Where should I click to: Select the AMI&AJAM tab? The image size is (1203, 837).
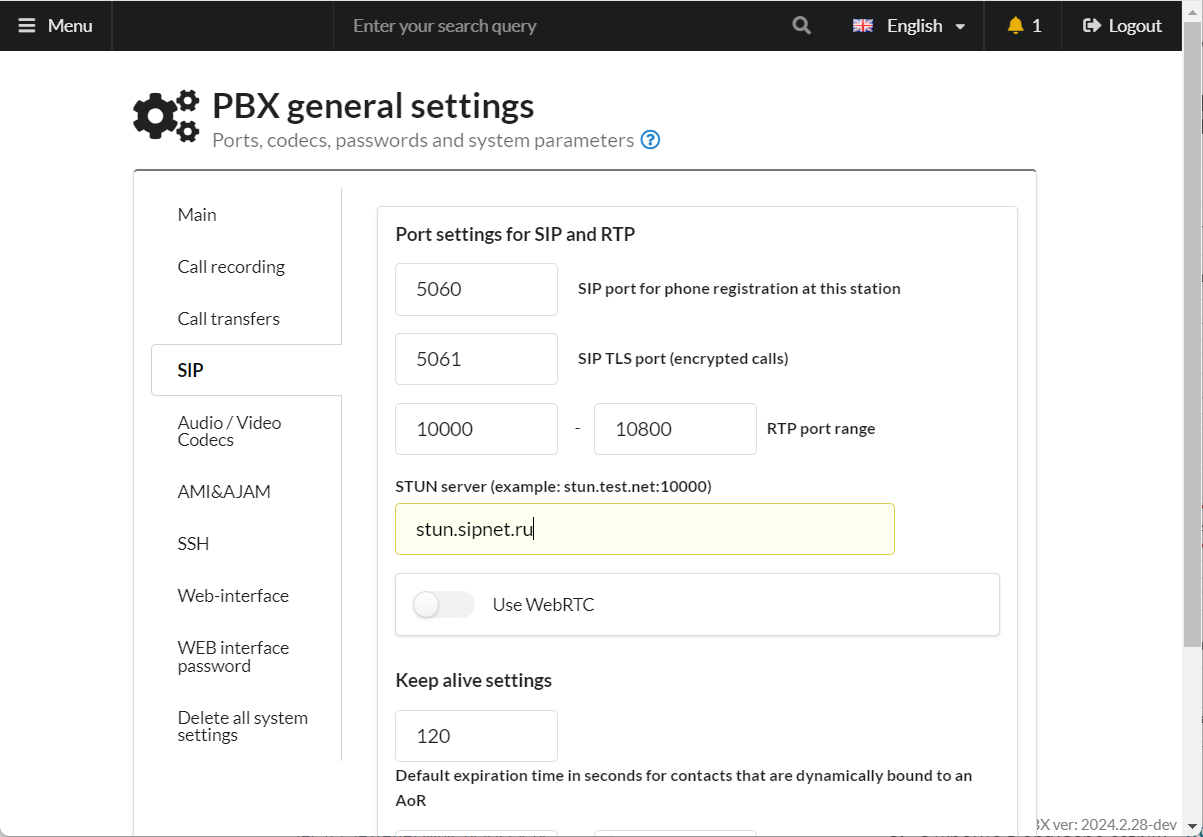pyautogui.click(x=224, y=492)
